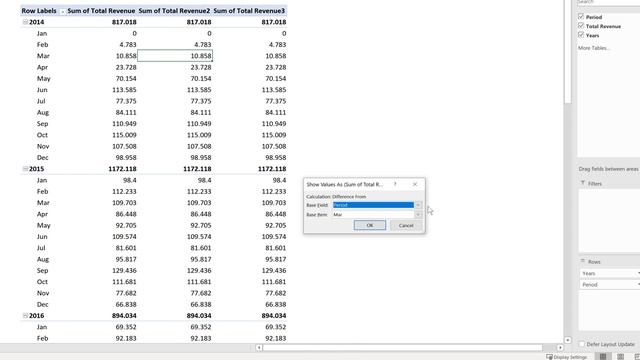Image resolution: width=640 pixels, height=360 pixels.
Task: Select the Sum of Total Revenue3 header
Action: pos(249,11)
